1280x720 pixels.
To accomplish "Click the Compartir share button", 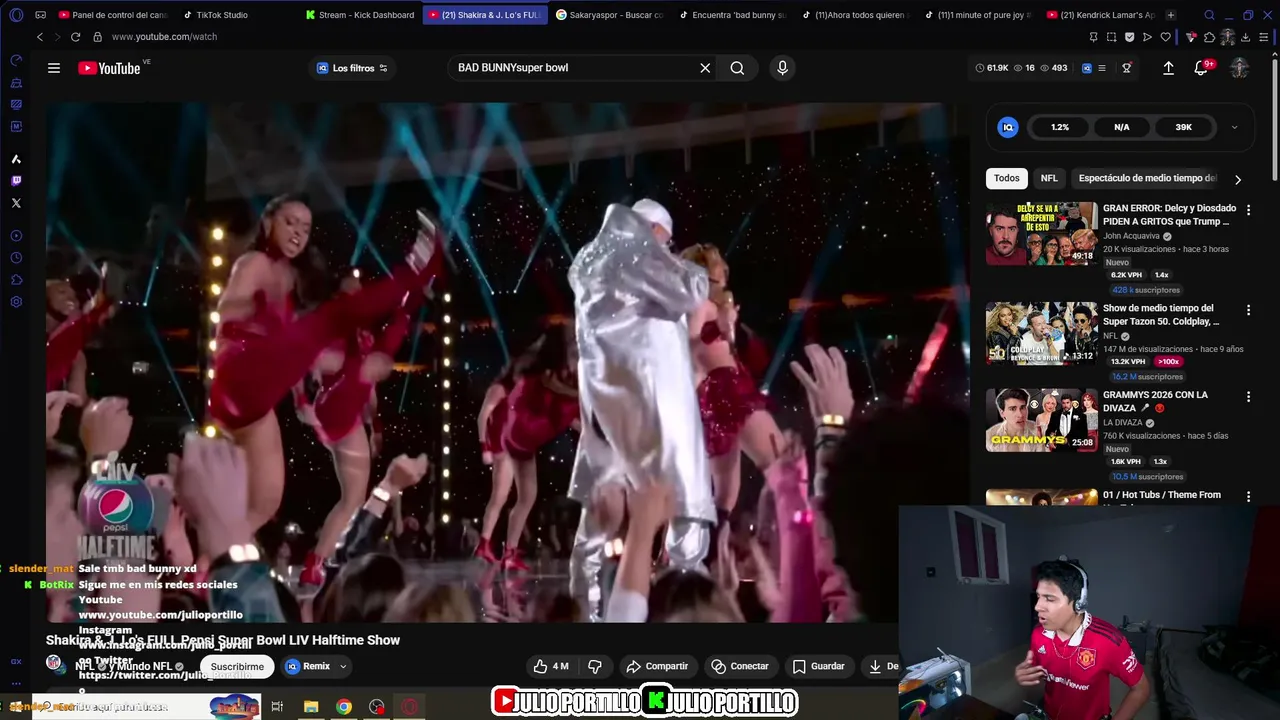I will coord(657,666).
